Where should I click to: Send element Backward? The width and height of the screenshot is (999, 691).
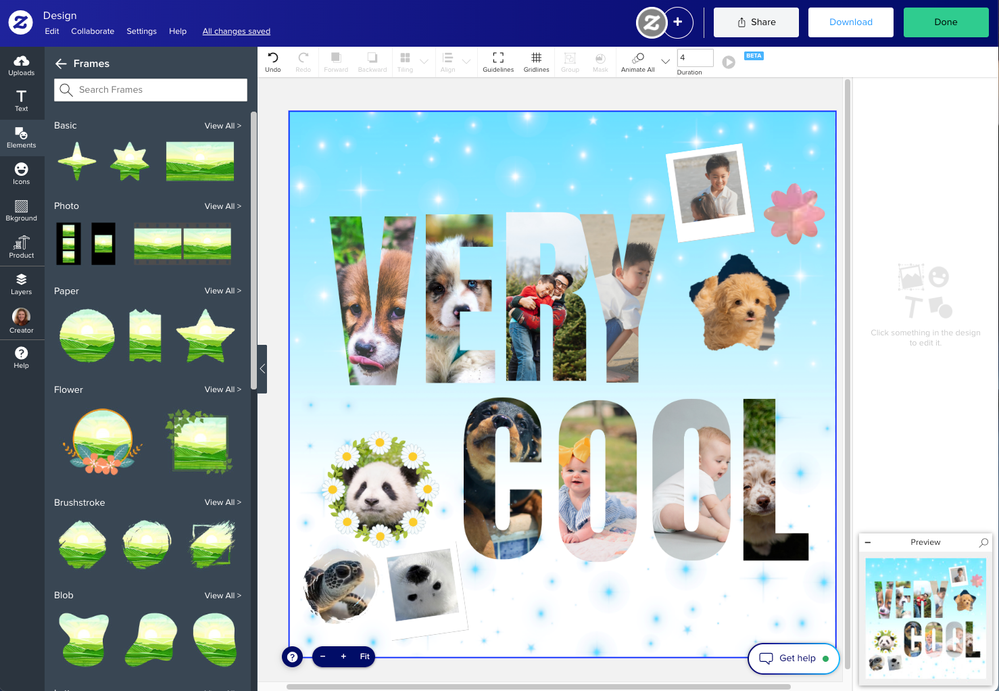(372, 62)
